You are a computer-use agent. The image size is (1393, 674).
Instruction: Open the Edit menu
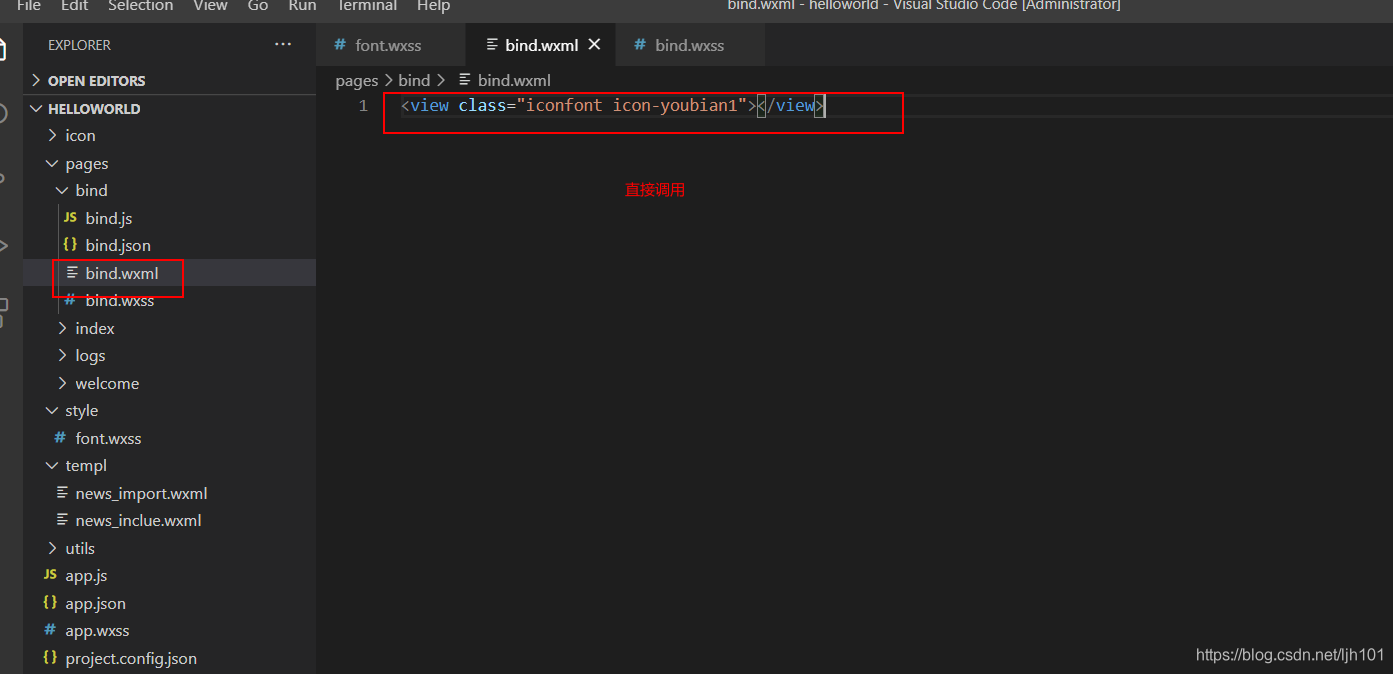pos(74,5)
